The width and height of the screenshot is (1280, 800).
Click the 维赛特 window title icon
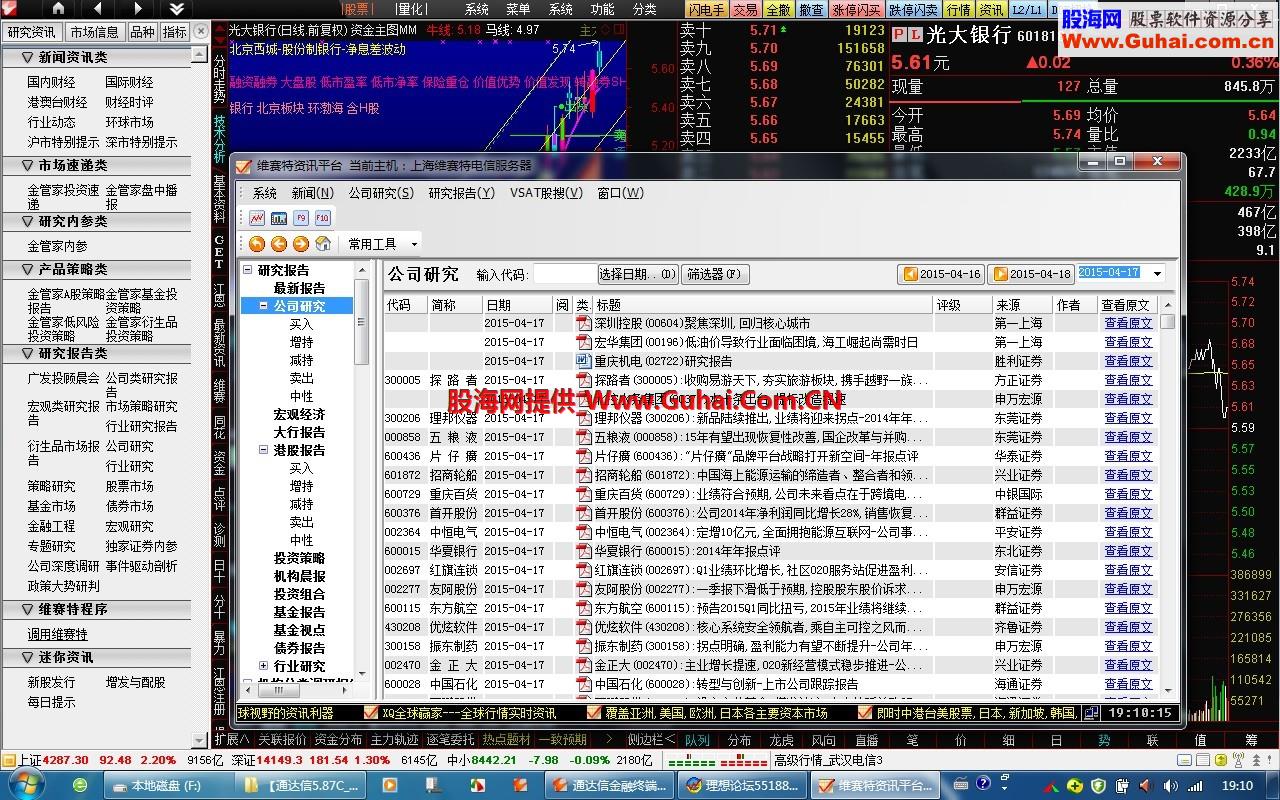click(x=243, y=165)
